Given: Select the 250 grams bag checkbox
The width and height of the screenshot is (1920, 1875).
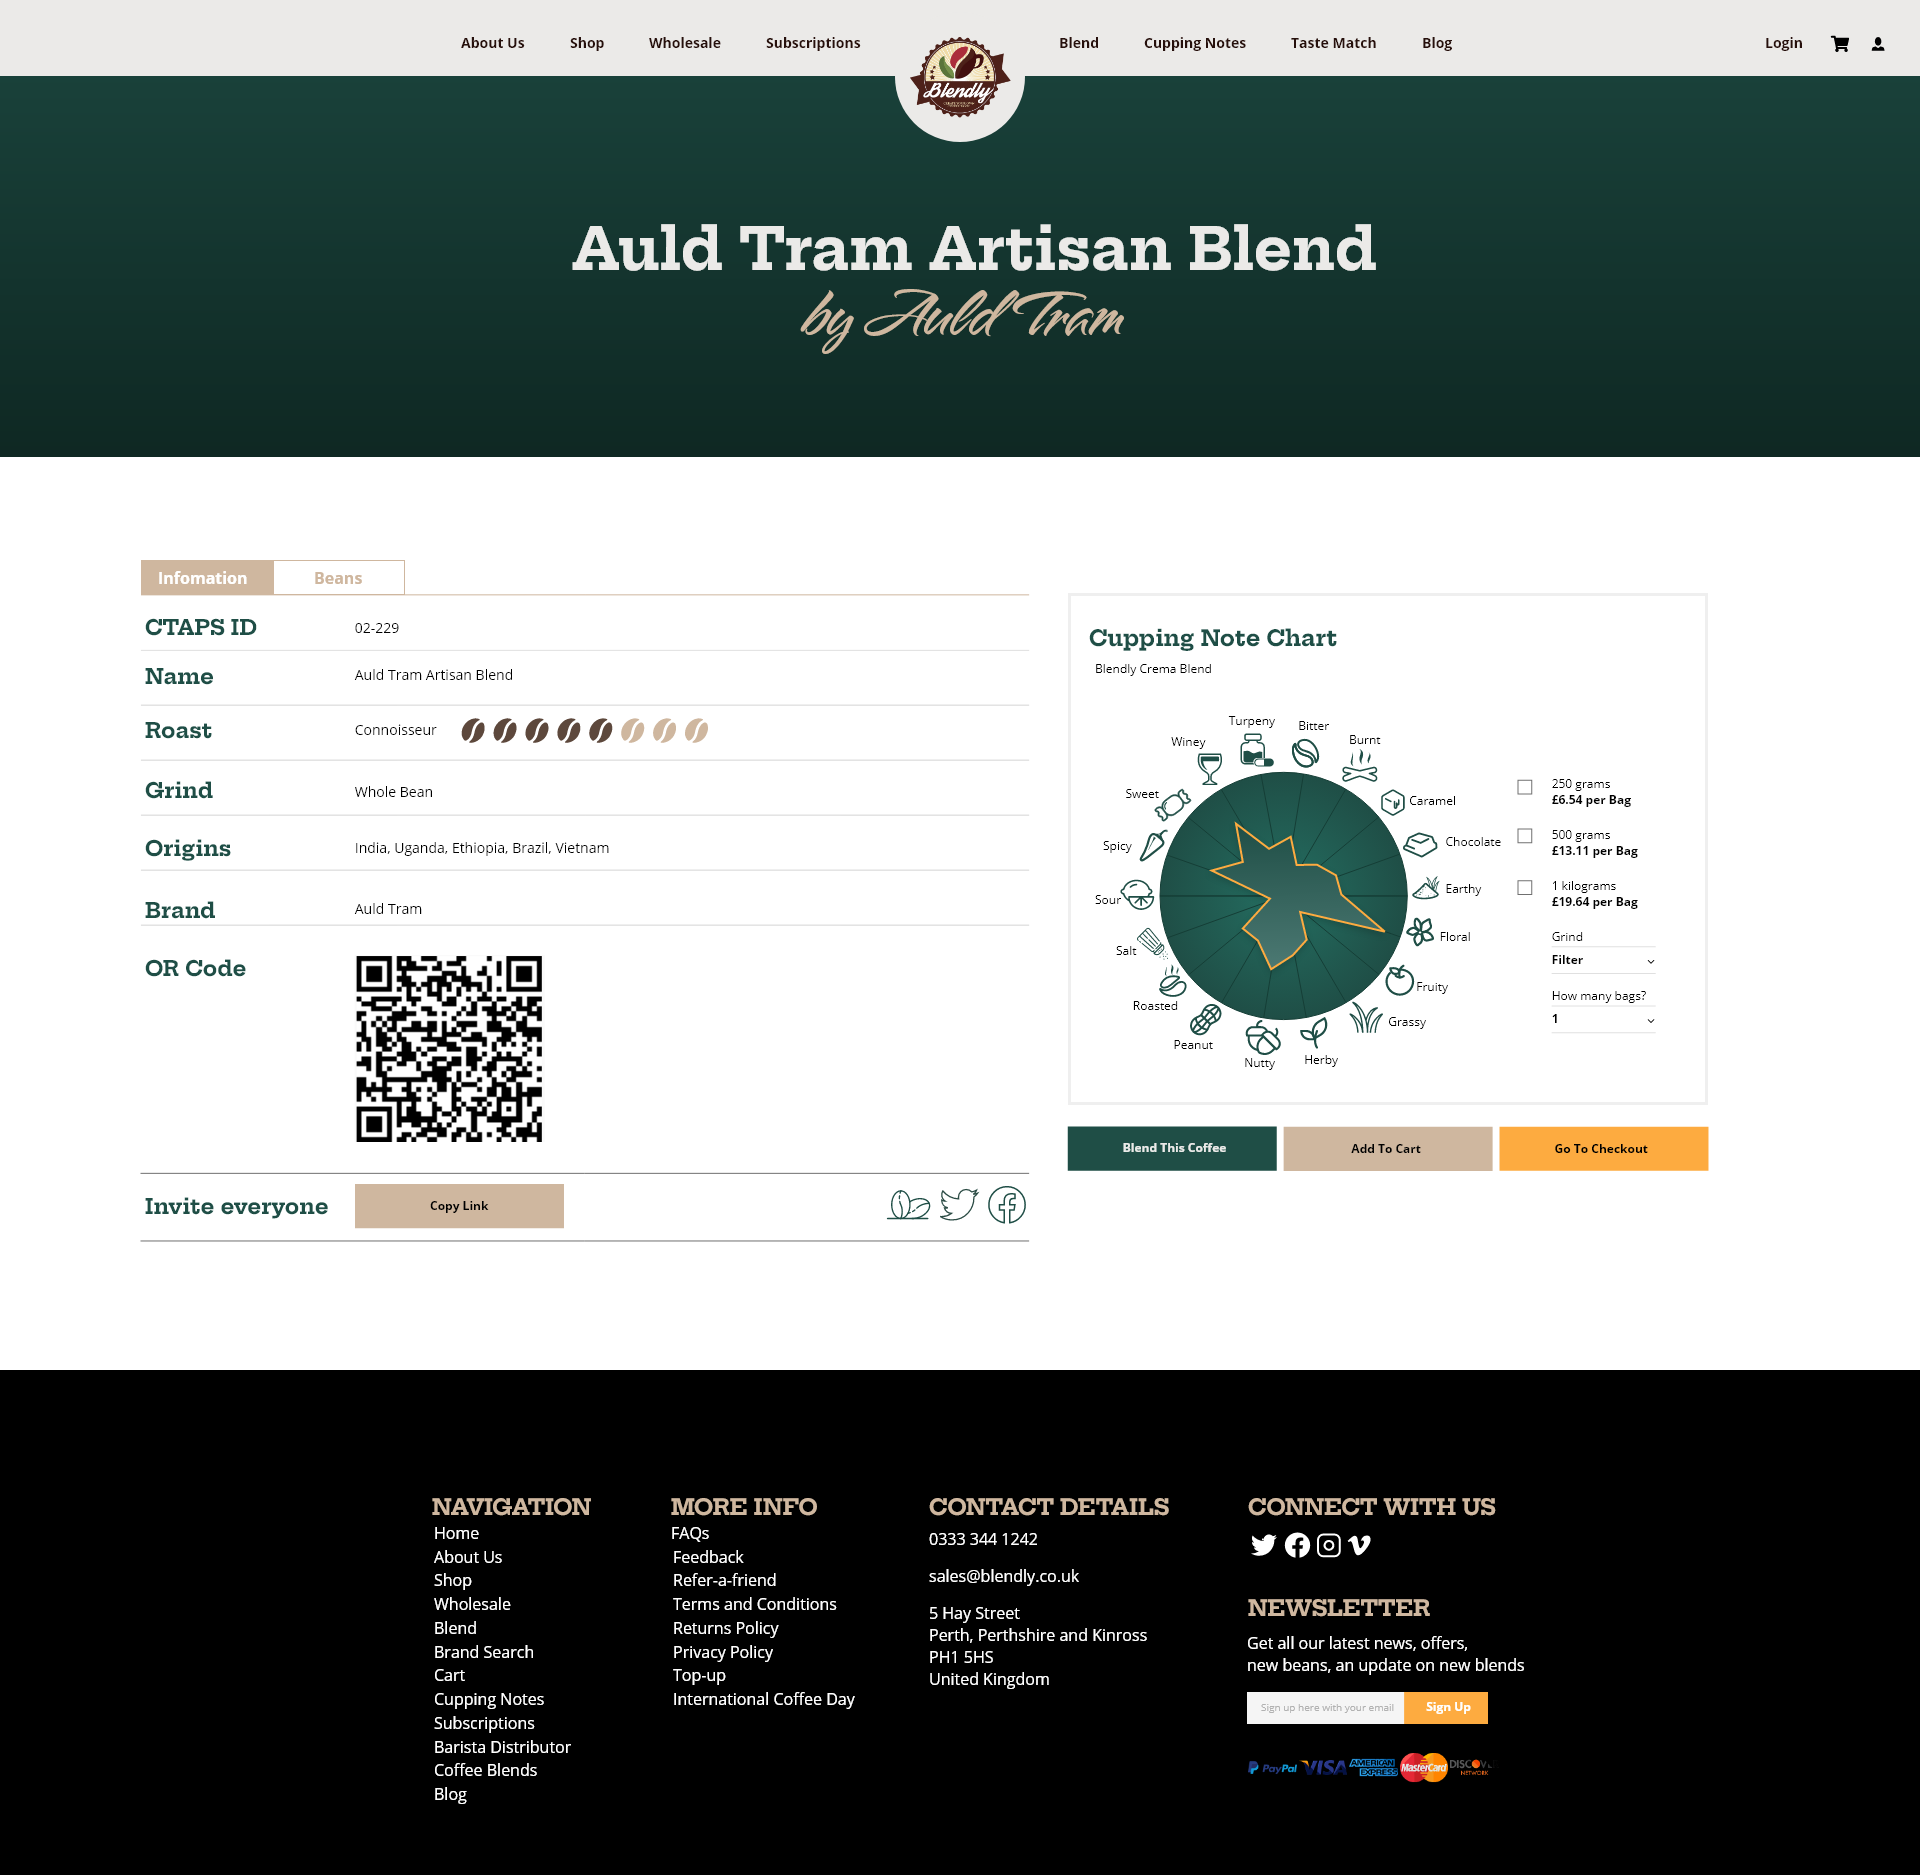Looking at the screenshot, I should coord(1525,787).
